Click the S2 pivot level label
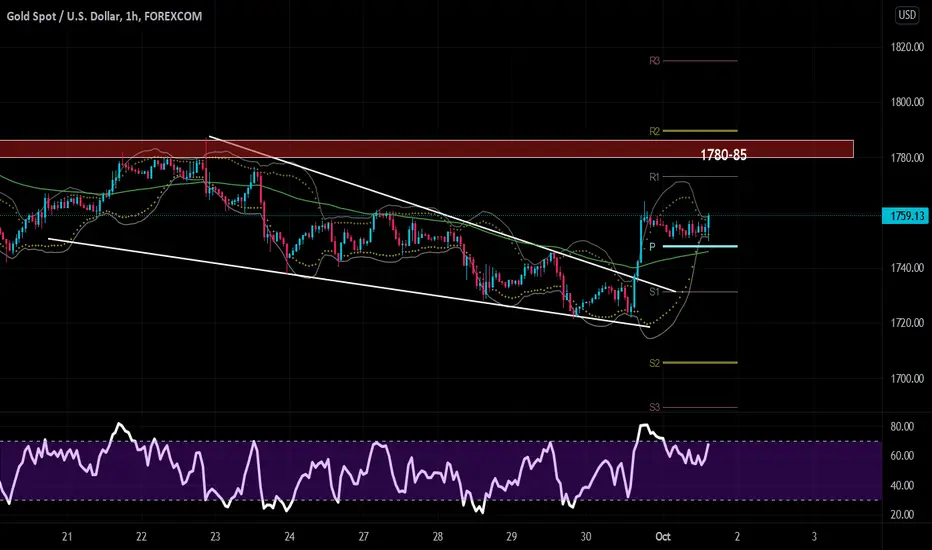Image resolution: width=932 pixels, height=550 pixels. tap(654, 363)
